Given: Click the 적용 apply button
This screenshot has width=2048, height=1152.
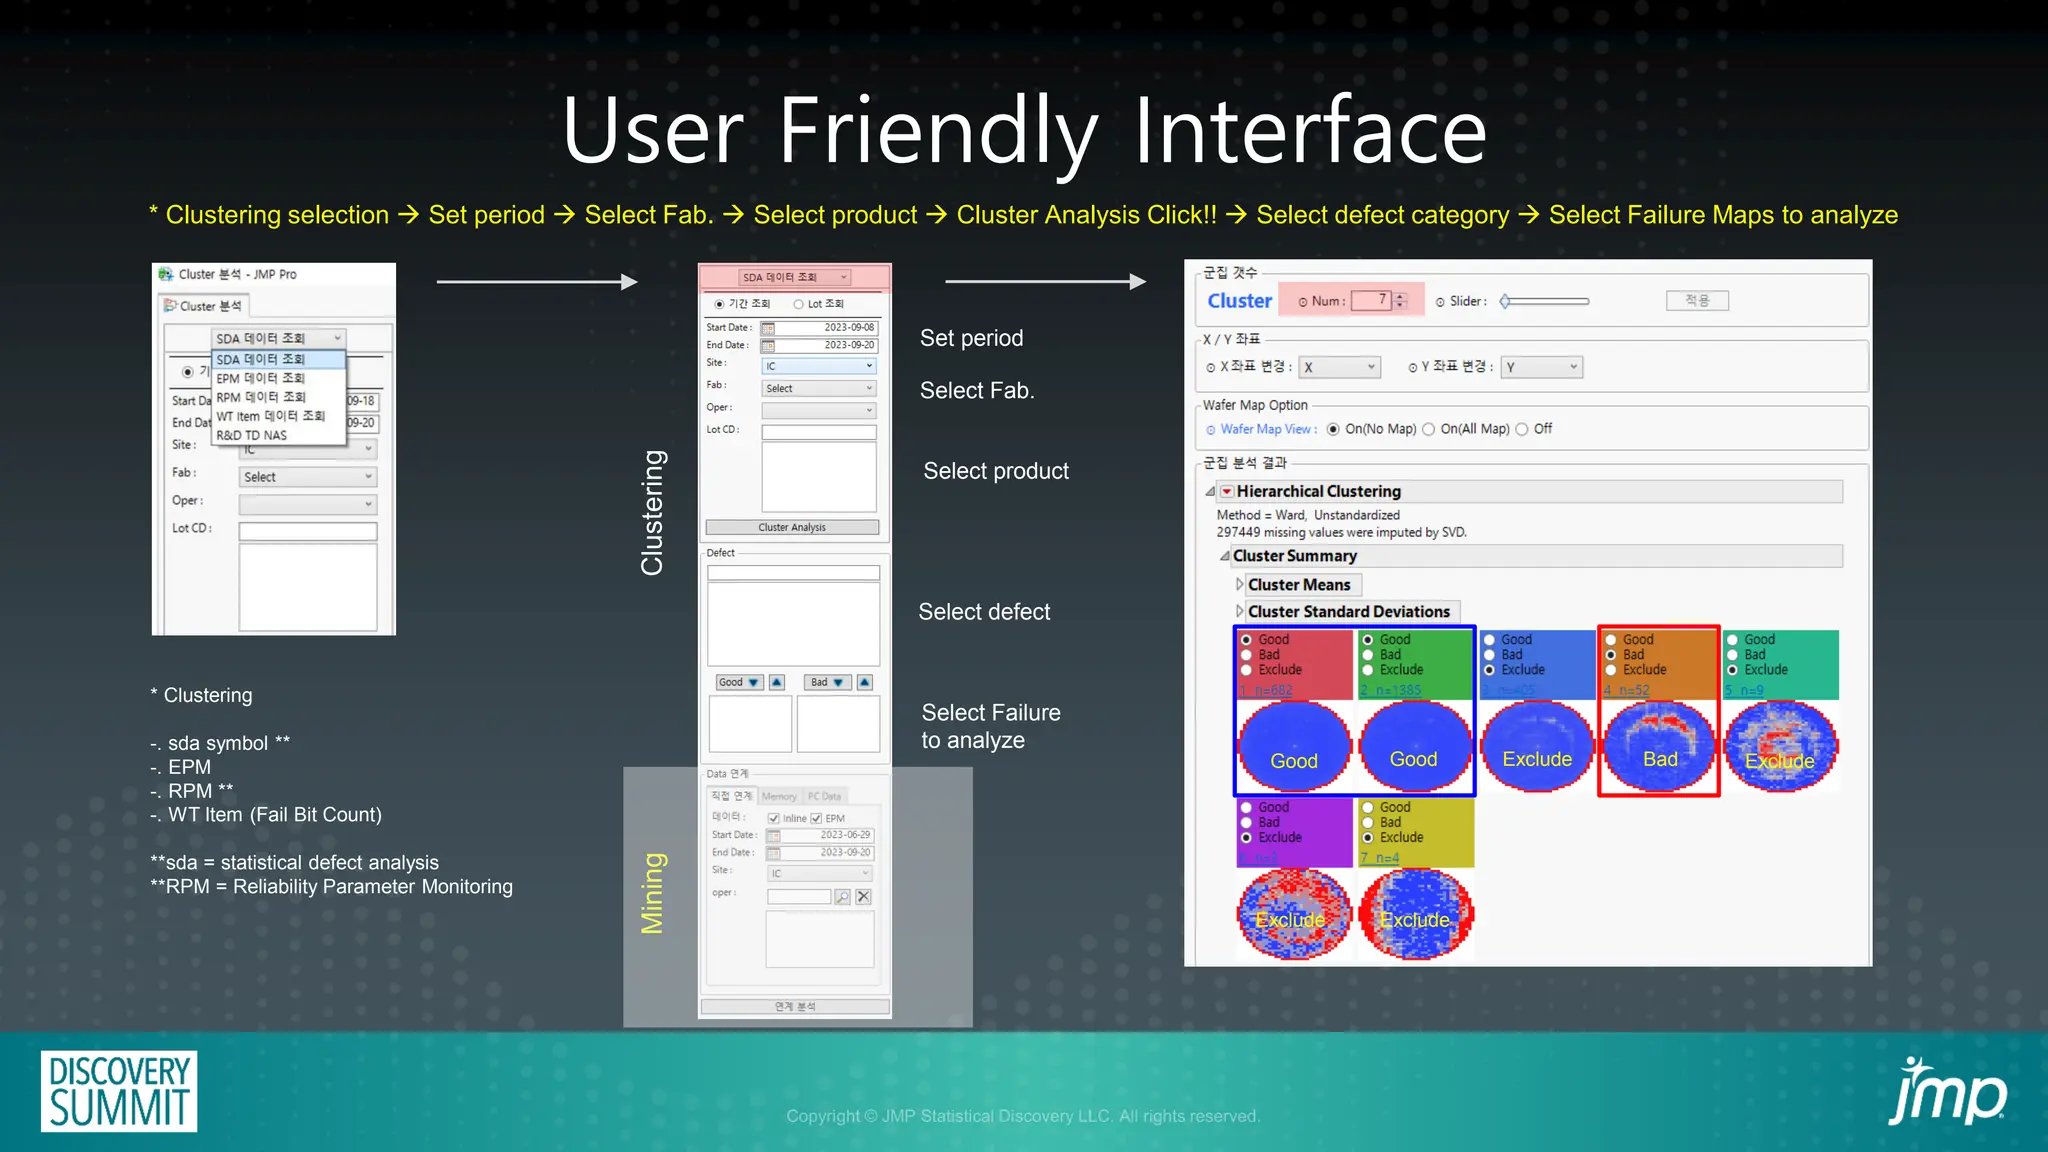Looking at the screenshot, I should (1697, 300).
